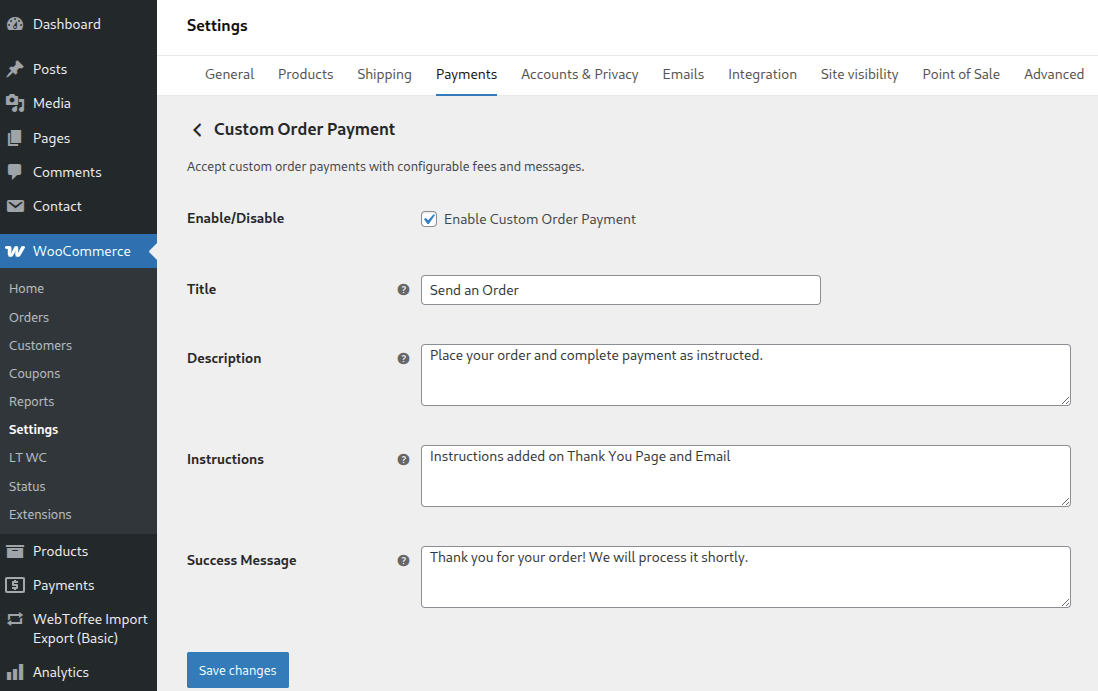Screen dimensions: 1098x691
Task: Click the Dashboard gauge icon
Action: (x=15, y=25)
